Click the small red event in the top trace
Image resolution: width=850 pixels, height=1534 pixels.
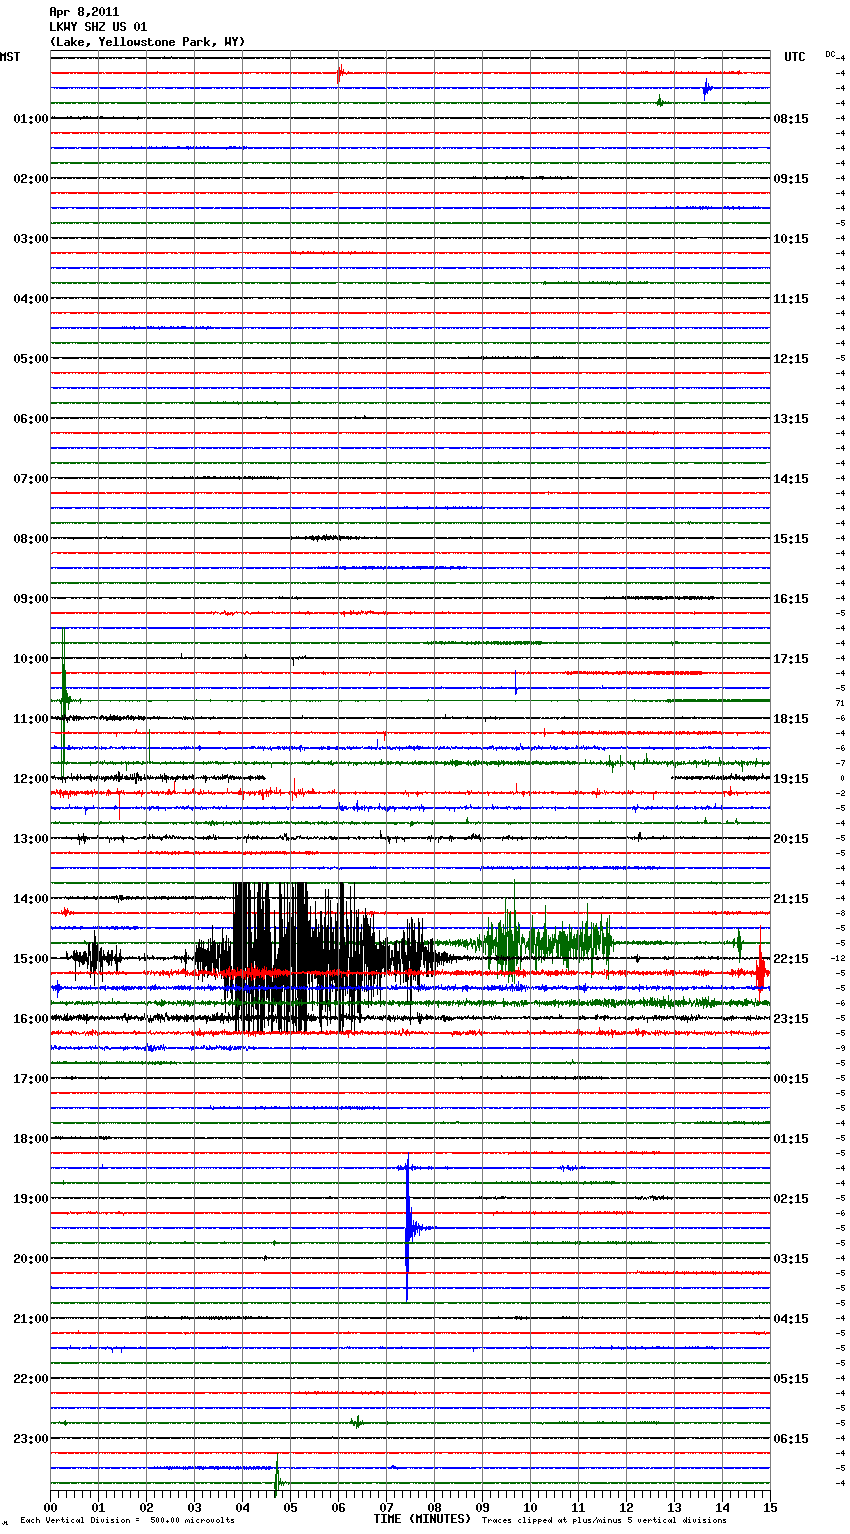(x=340, y=72)
